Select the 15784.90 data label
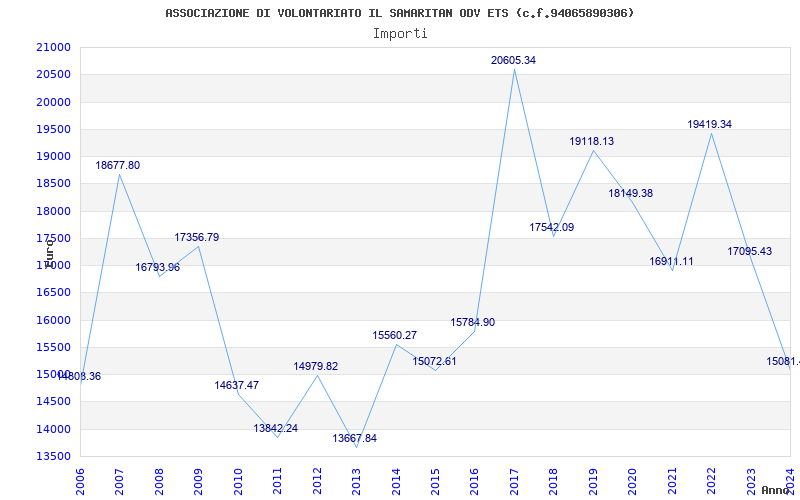The image size is (800, 500). (472, 322)
